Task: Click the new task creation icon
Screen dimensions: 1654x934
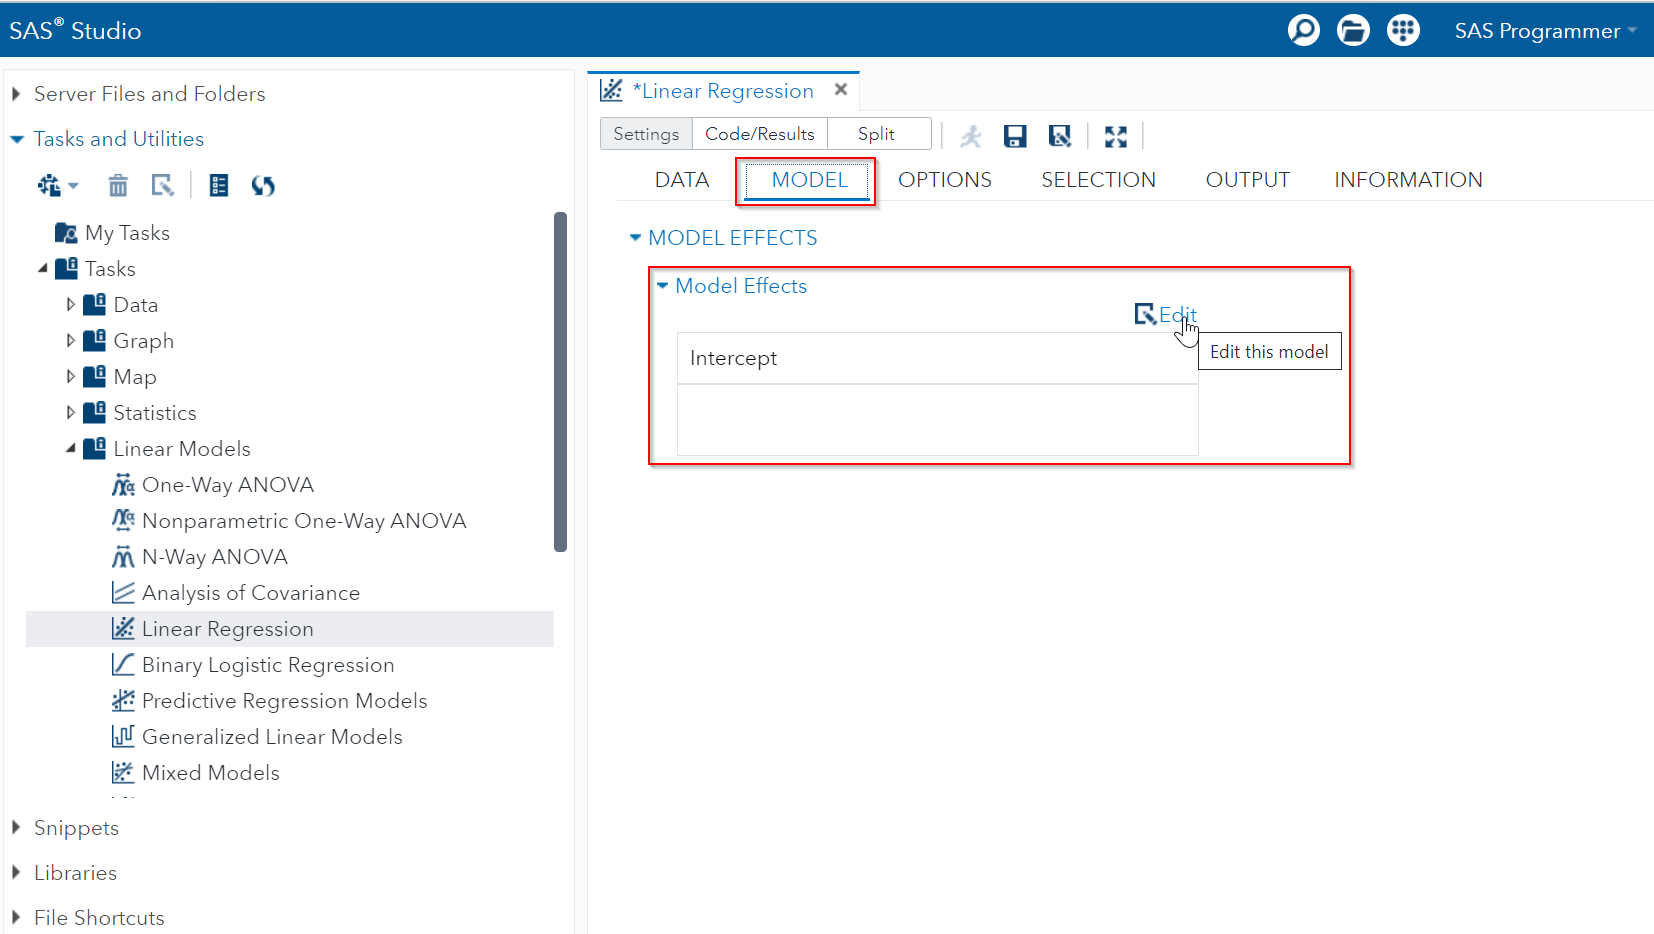Action: (x=48, y=185)
